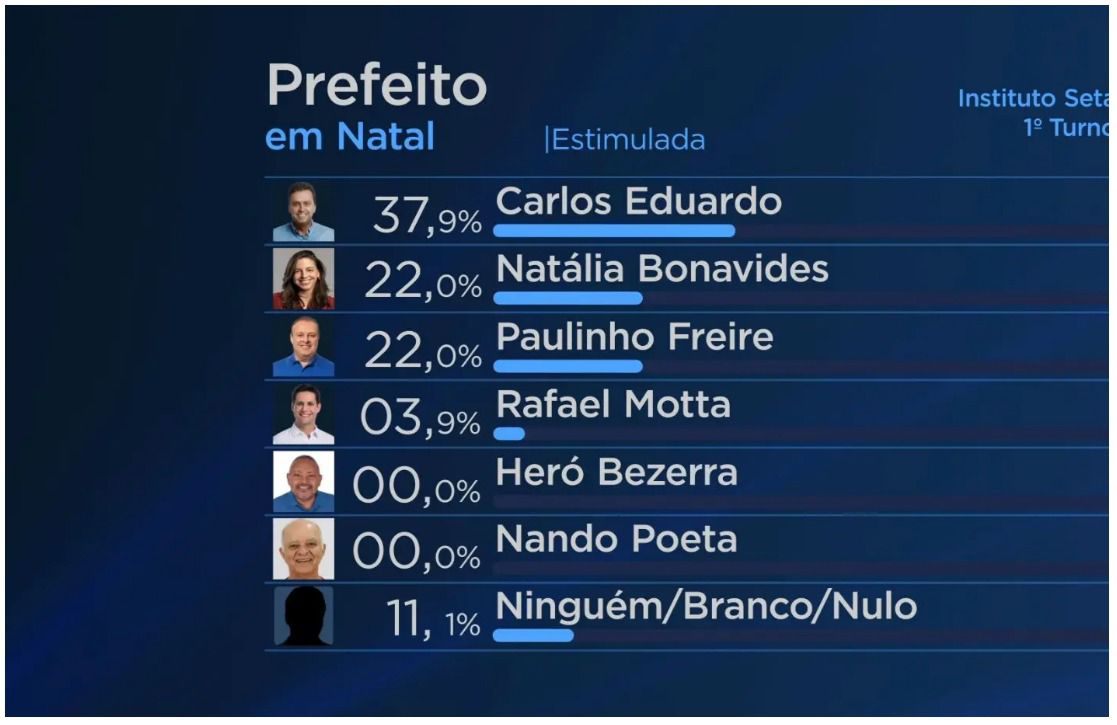Select Paulinho Freire's portrait thumbnail
Viewport: 1117px width, 725px height.
point(303,347)
